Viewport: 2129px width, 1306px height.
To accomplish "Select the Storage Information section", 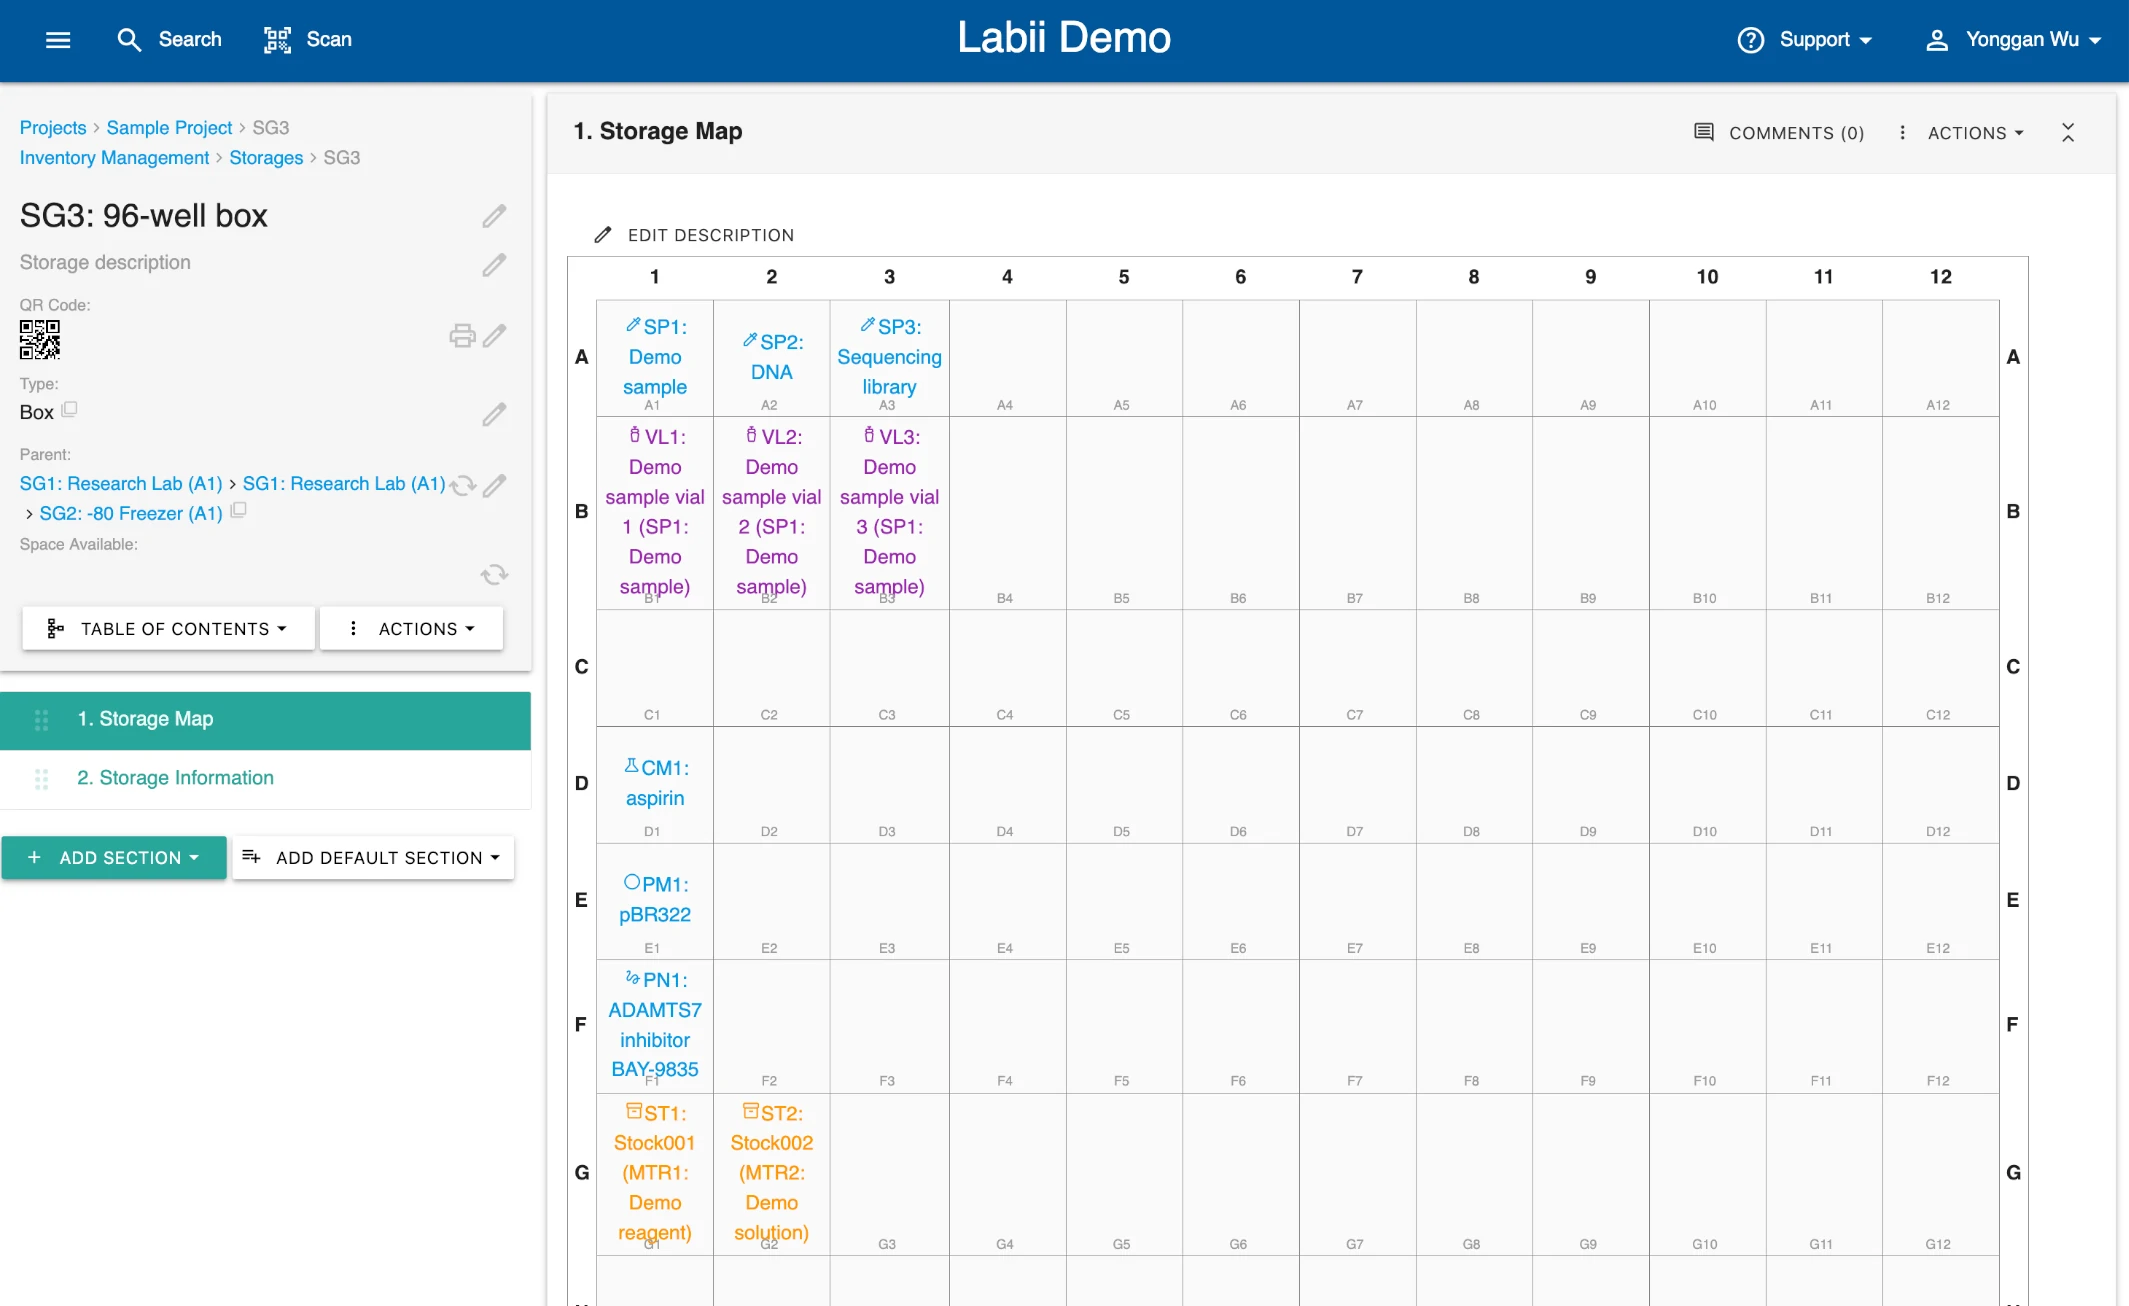I will click(175, 778).
